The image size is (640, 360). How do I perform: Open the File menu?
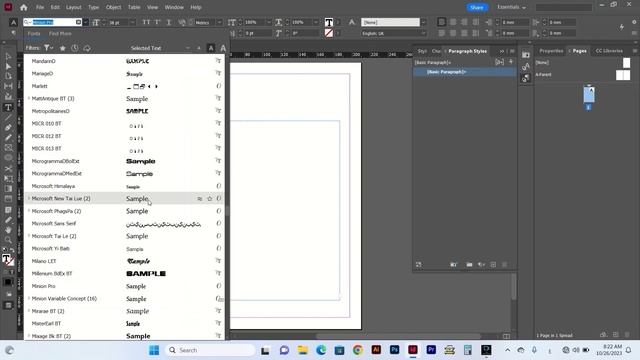tap(40, 7)
